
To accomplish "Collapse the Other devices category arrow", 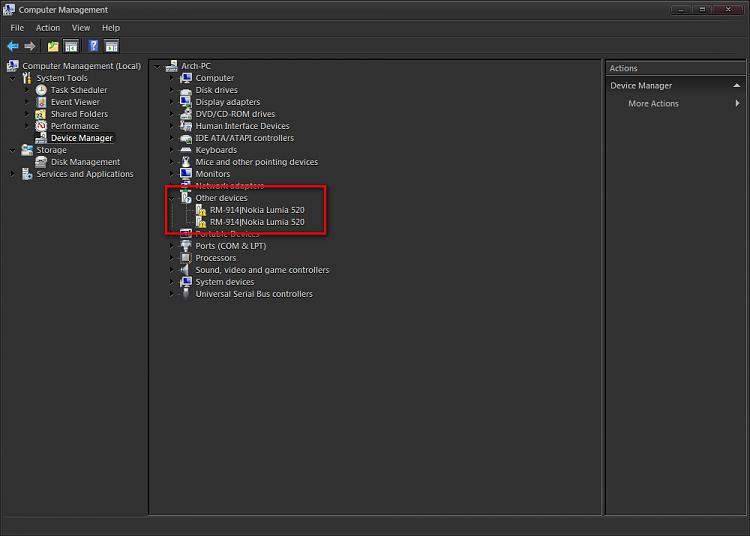I will (x=171, y=198).
